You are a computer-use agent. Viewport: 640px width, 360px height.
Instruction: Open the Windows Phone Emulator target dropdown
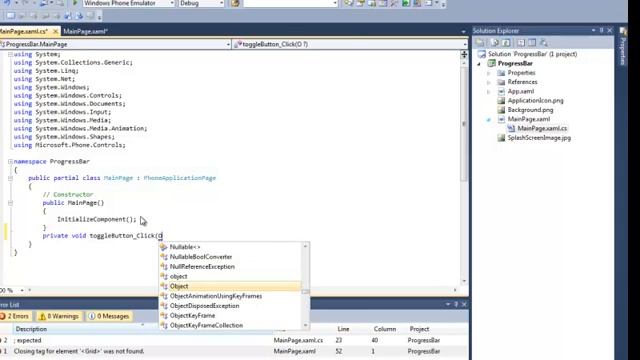(x=172, y=3)
